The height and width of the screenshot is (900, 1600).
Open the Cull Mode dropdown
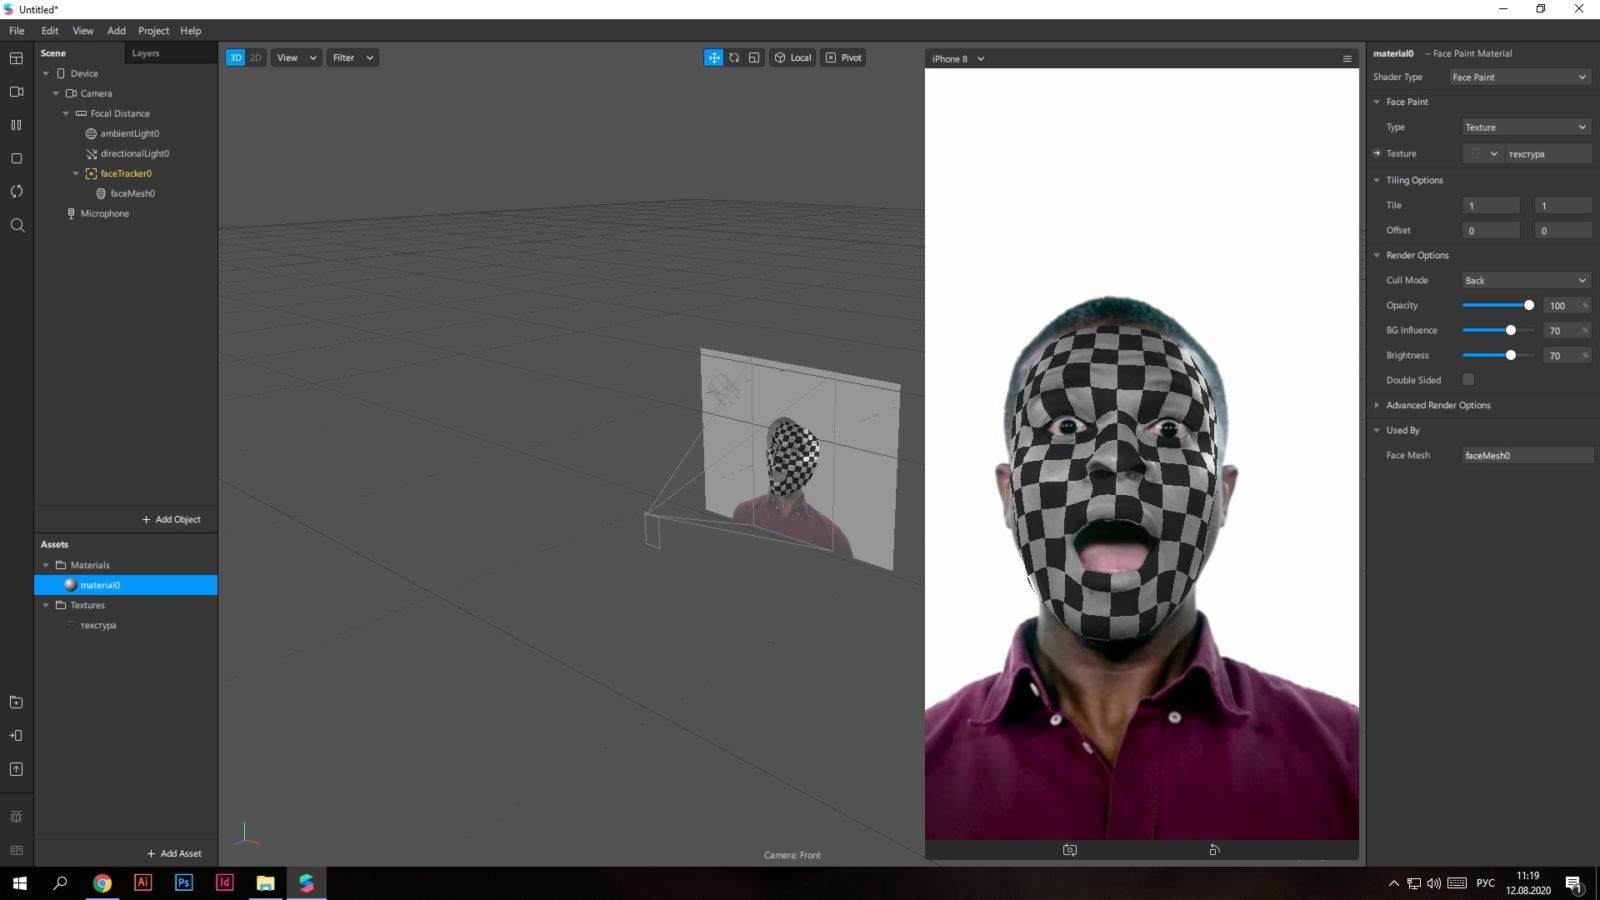point(1525,281)
